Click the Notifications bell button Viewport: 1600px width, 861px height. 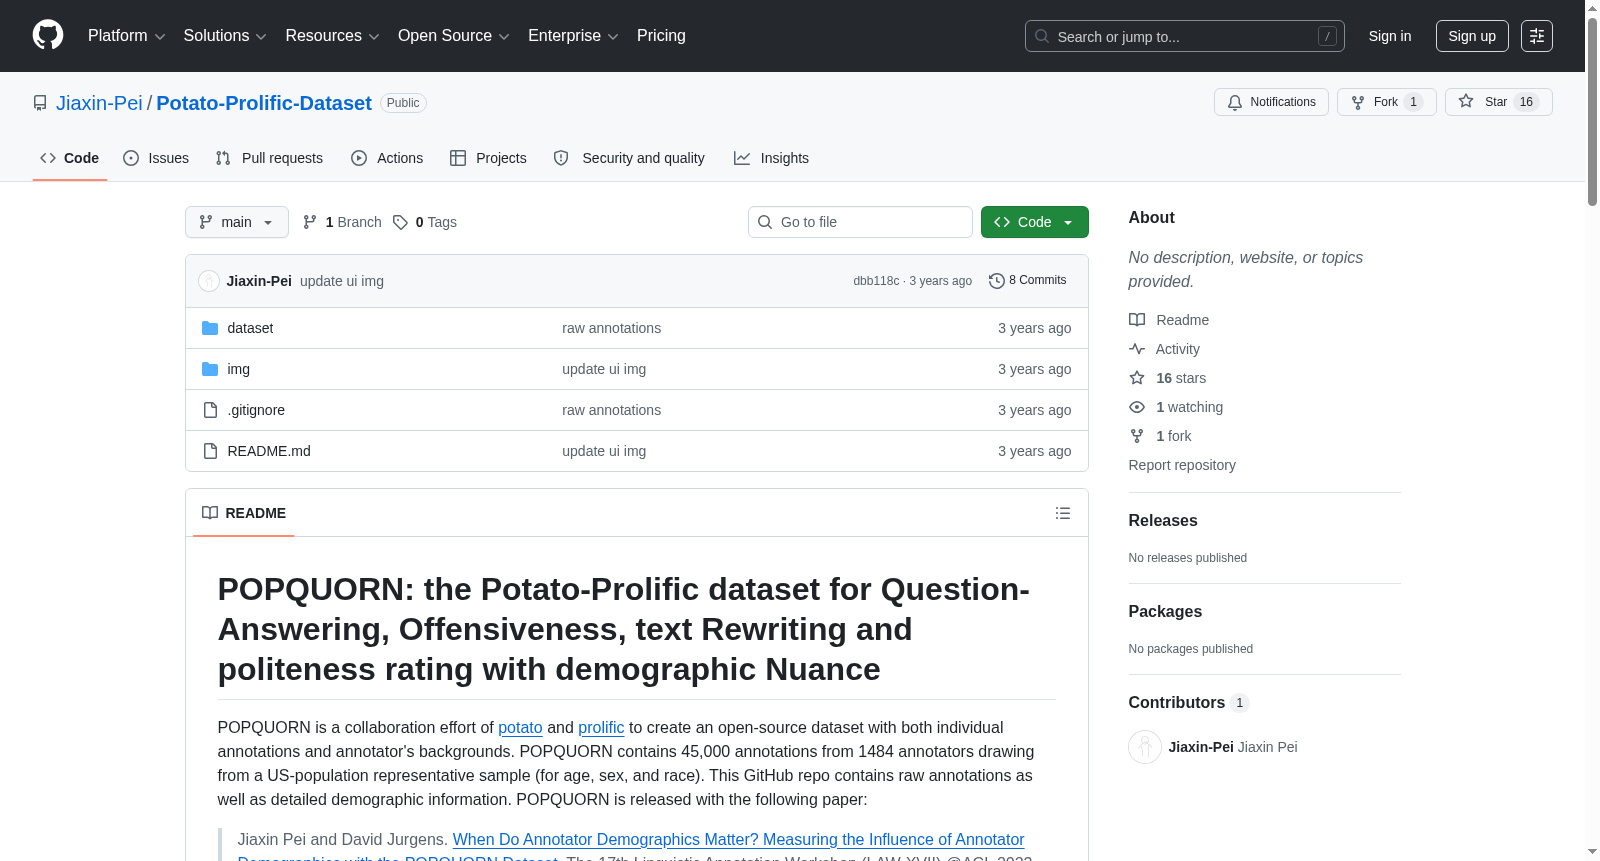1271,102
